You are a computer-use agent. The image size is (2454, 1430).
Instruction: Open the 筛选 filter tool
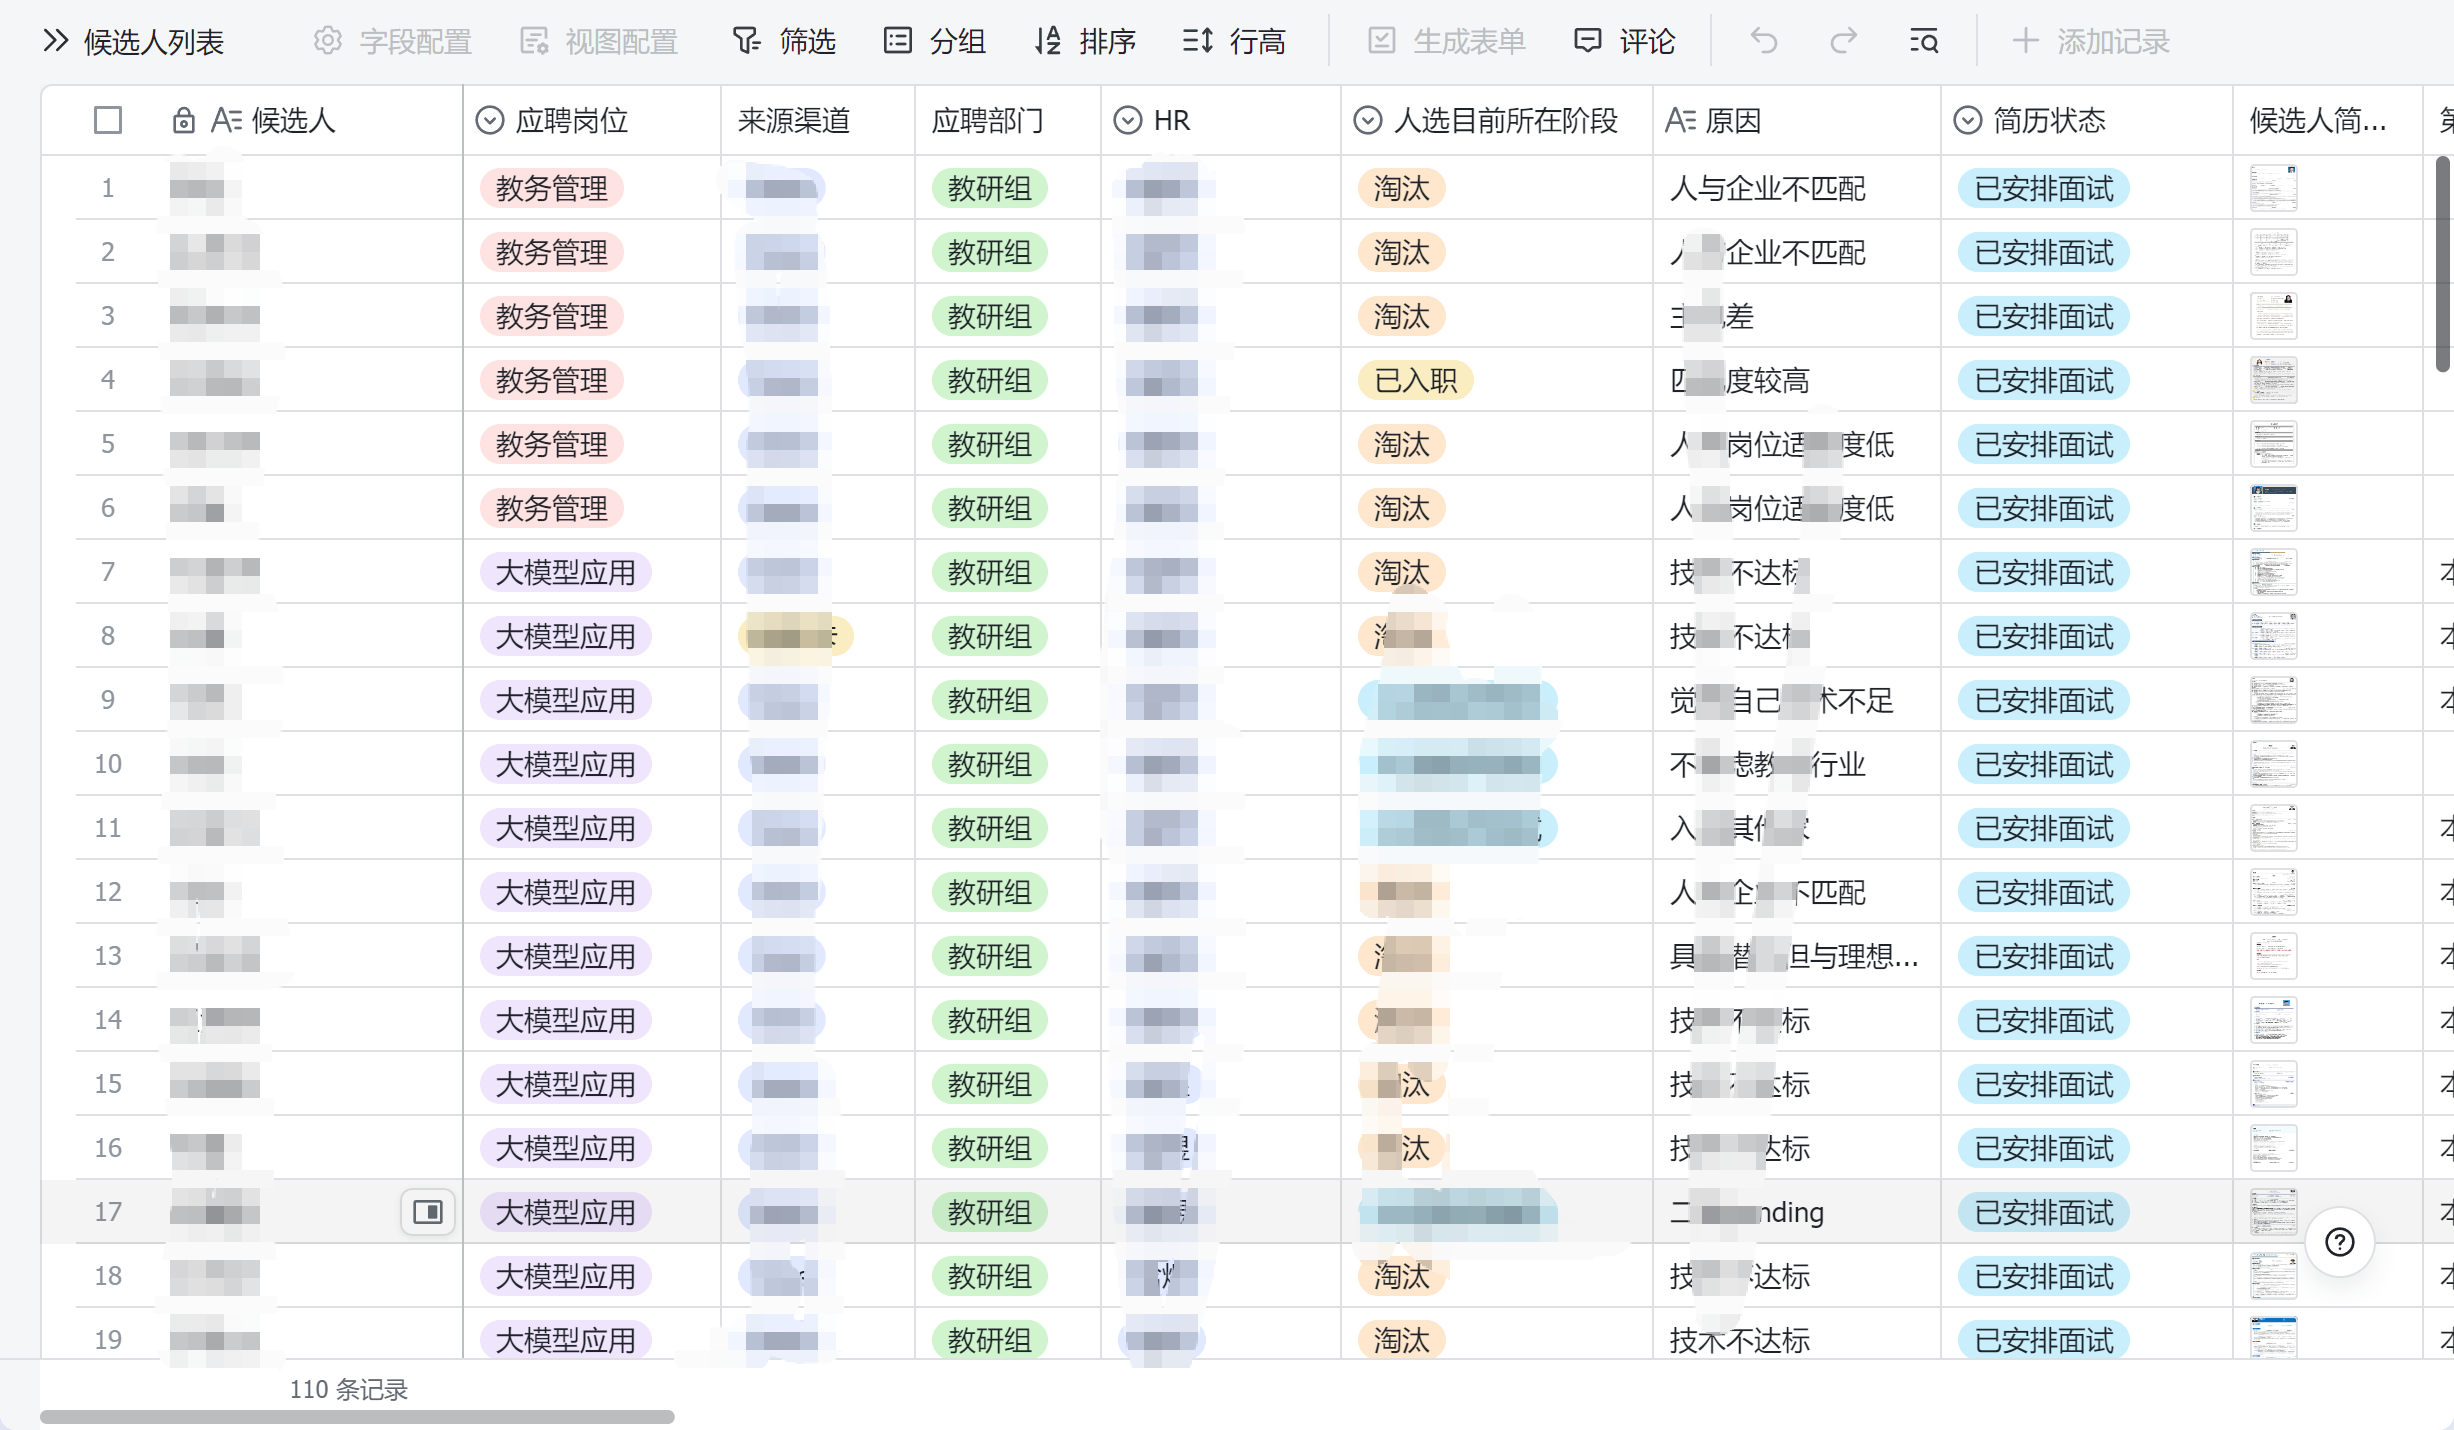tap(784, 41)
